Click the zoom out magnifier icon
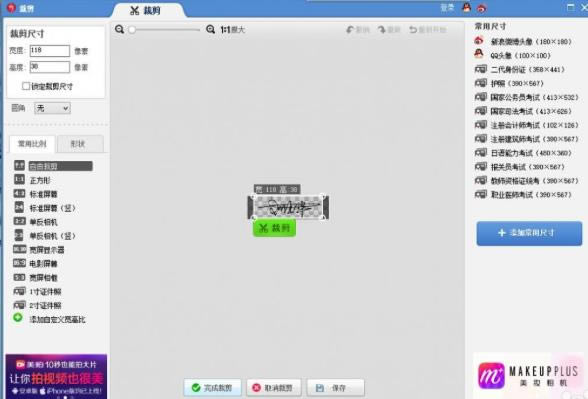This screenshot has width=588, height=399. pos(120,29)
